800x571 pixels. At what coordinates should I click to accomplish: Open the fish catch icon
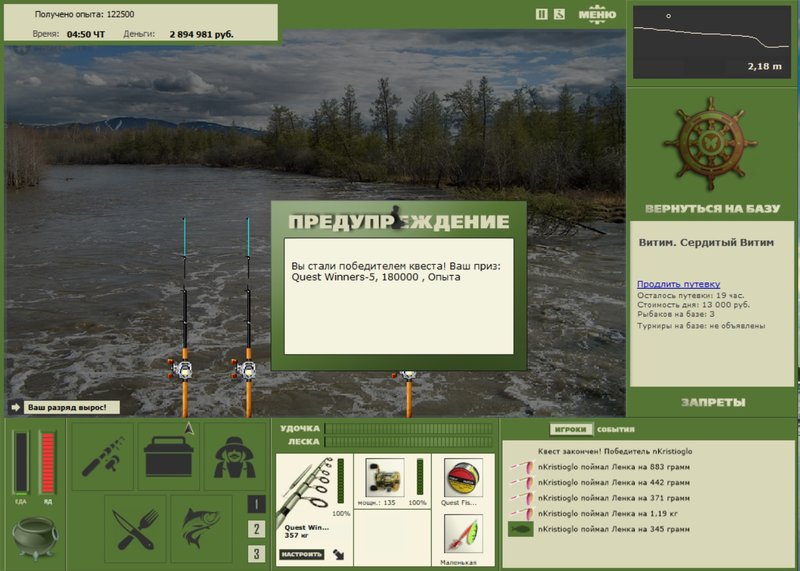point(202,529)
